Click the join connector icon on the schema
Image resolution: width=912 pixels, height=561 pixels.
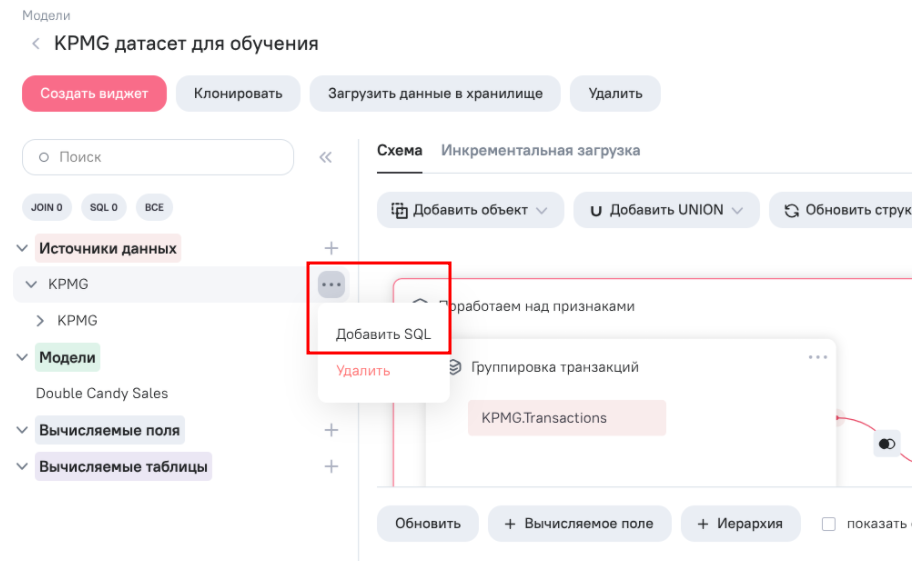pos(887,444)
